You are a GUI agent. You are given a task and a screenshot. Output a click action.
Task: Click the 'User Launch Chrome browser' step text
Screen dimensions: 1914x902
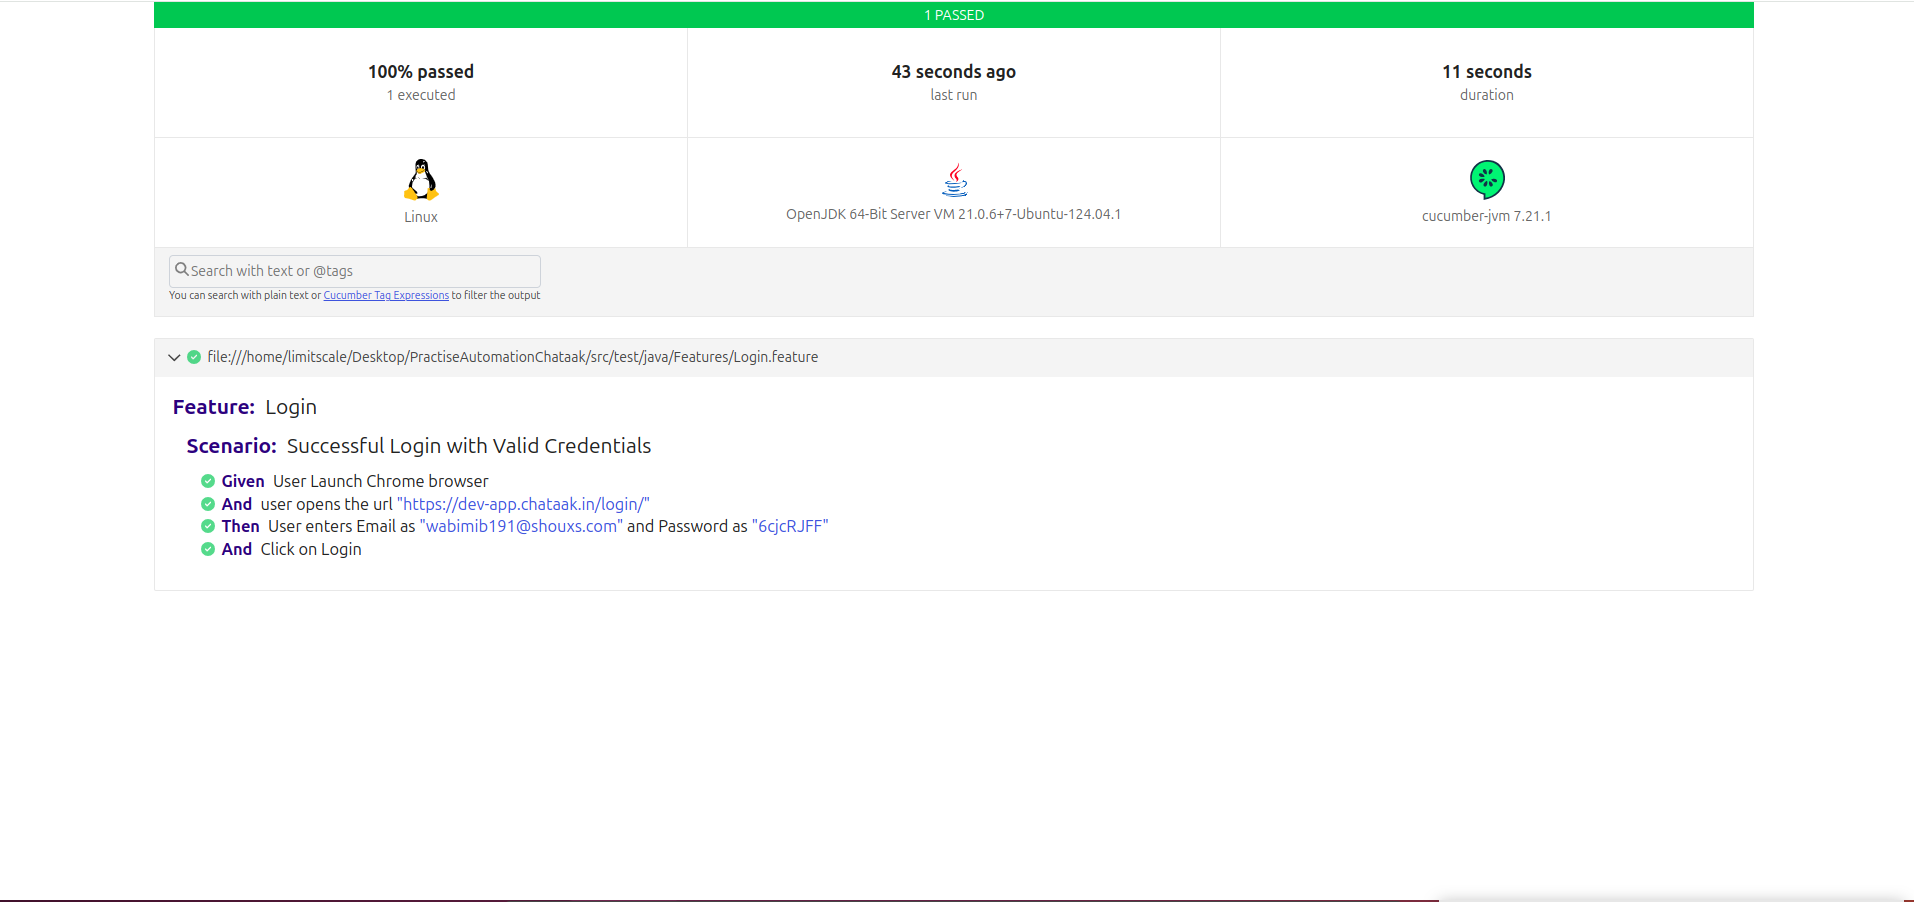[381, 481]
